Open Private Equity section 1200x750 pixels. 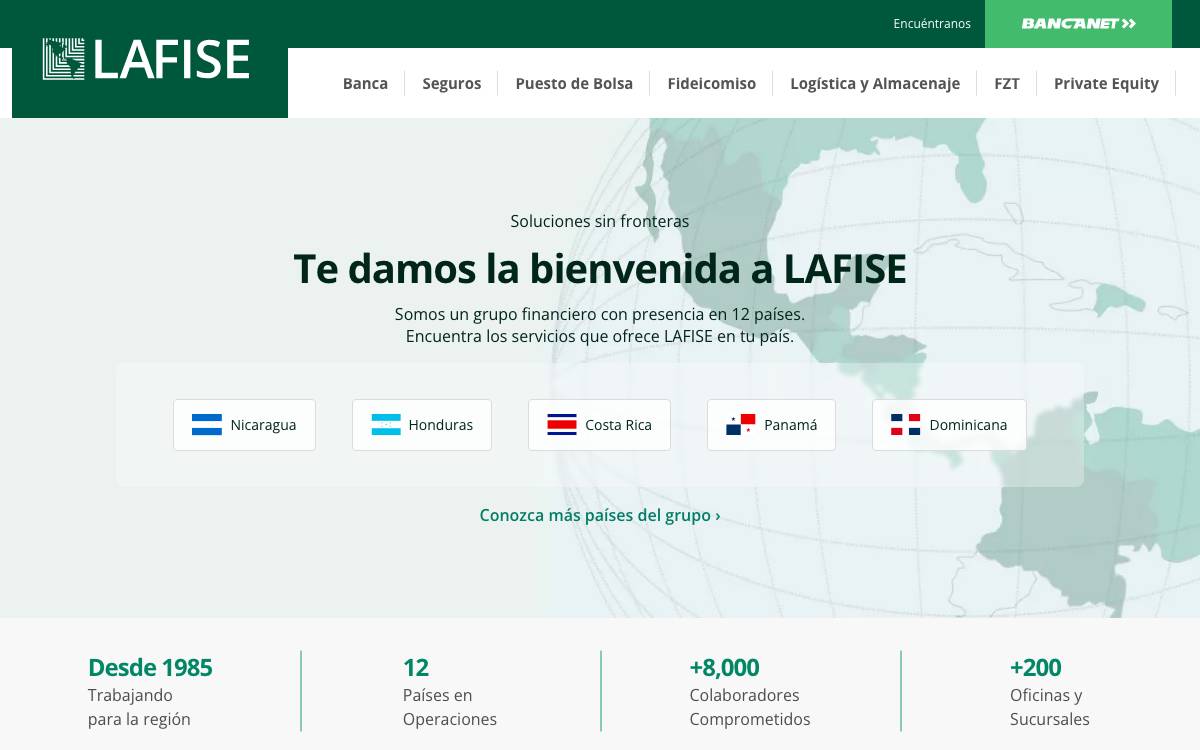[x=1106, y=83]
